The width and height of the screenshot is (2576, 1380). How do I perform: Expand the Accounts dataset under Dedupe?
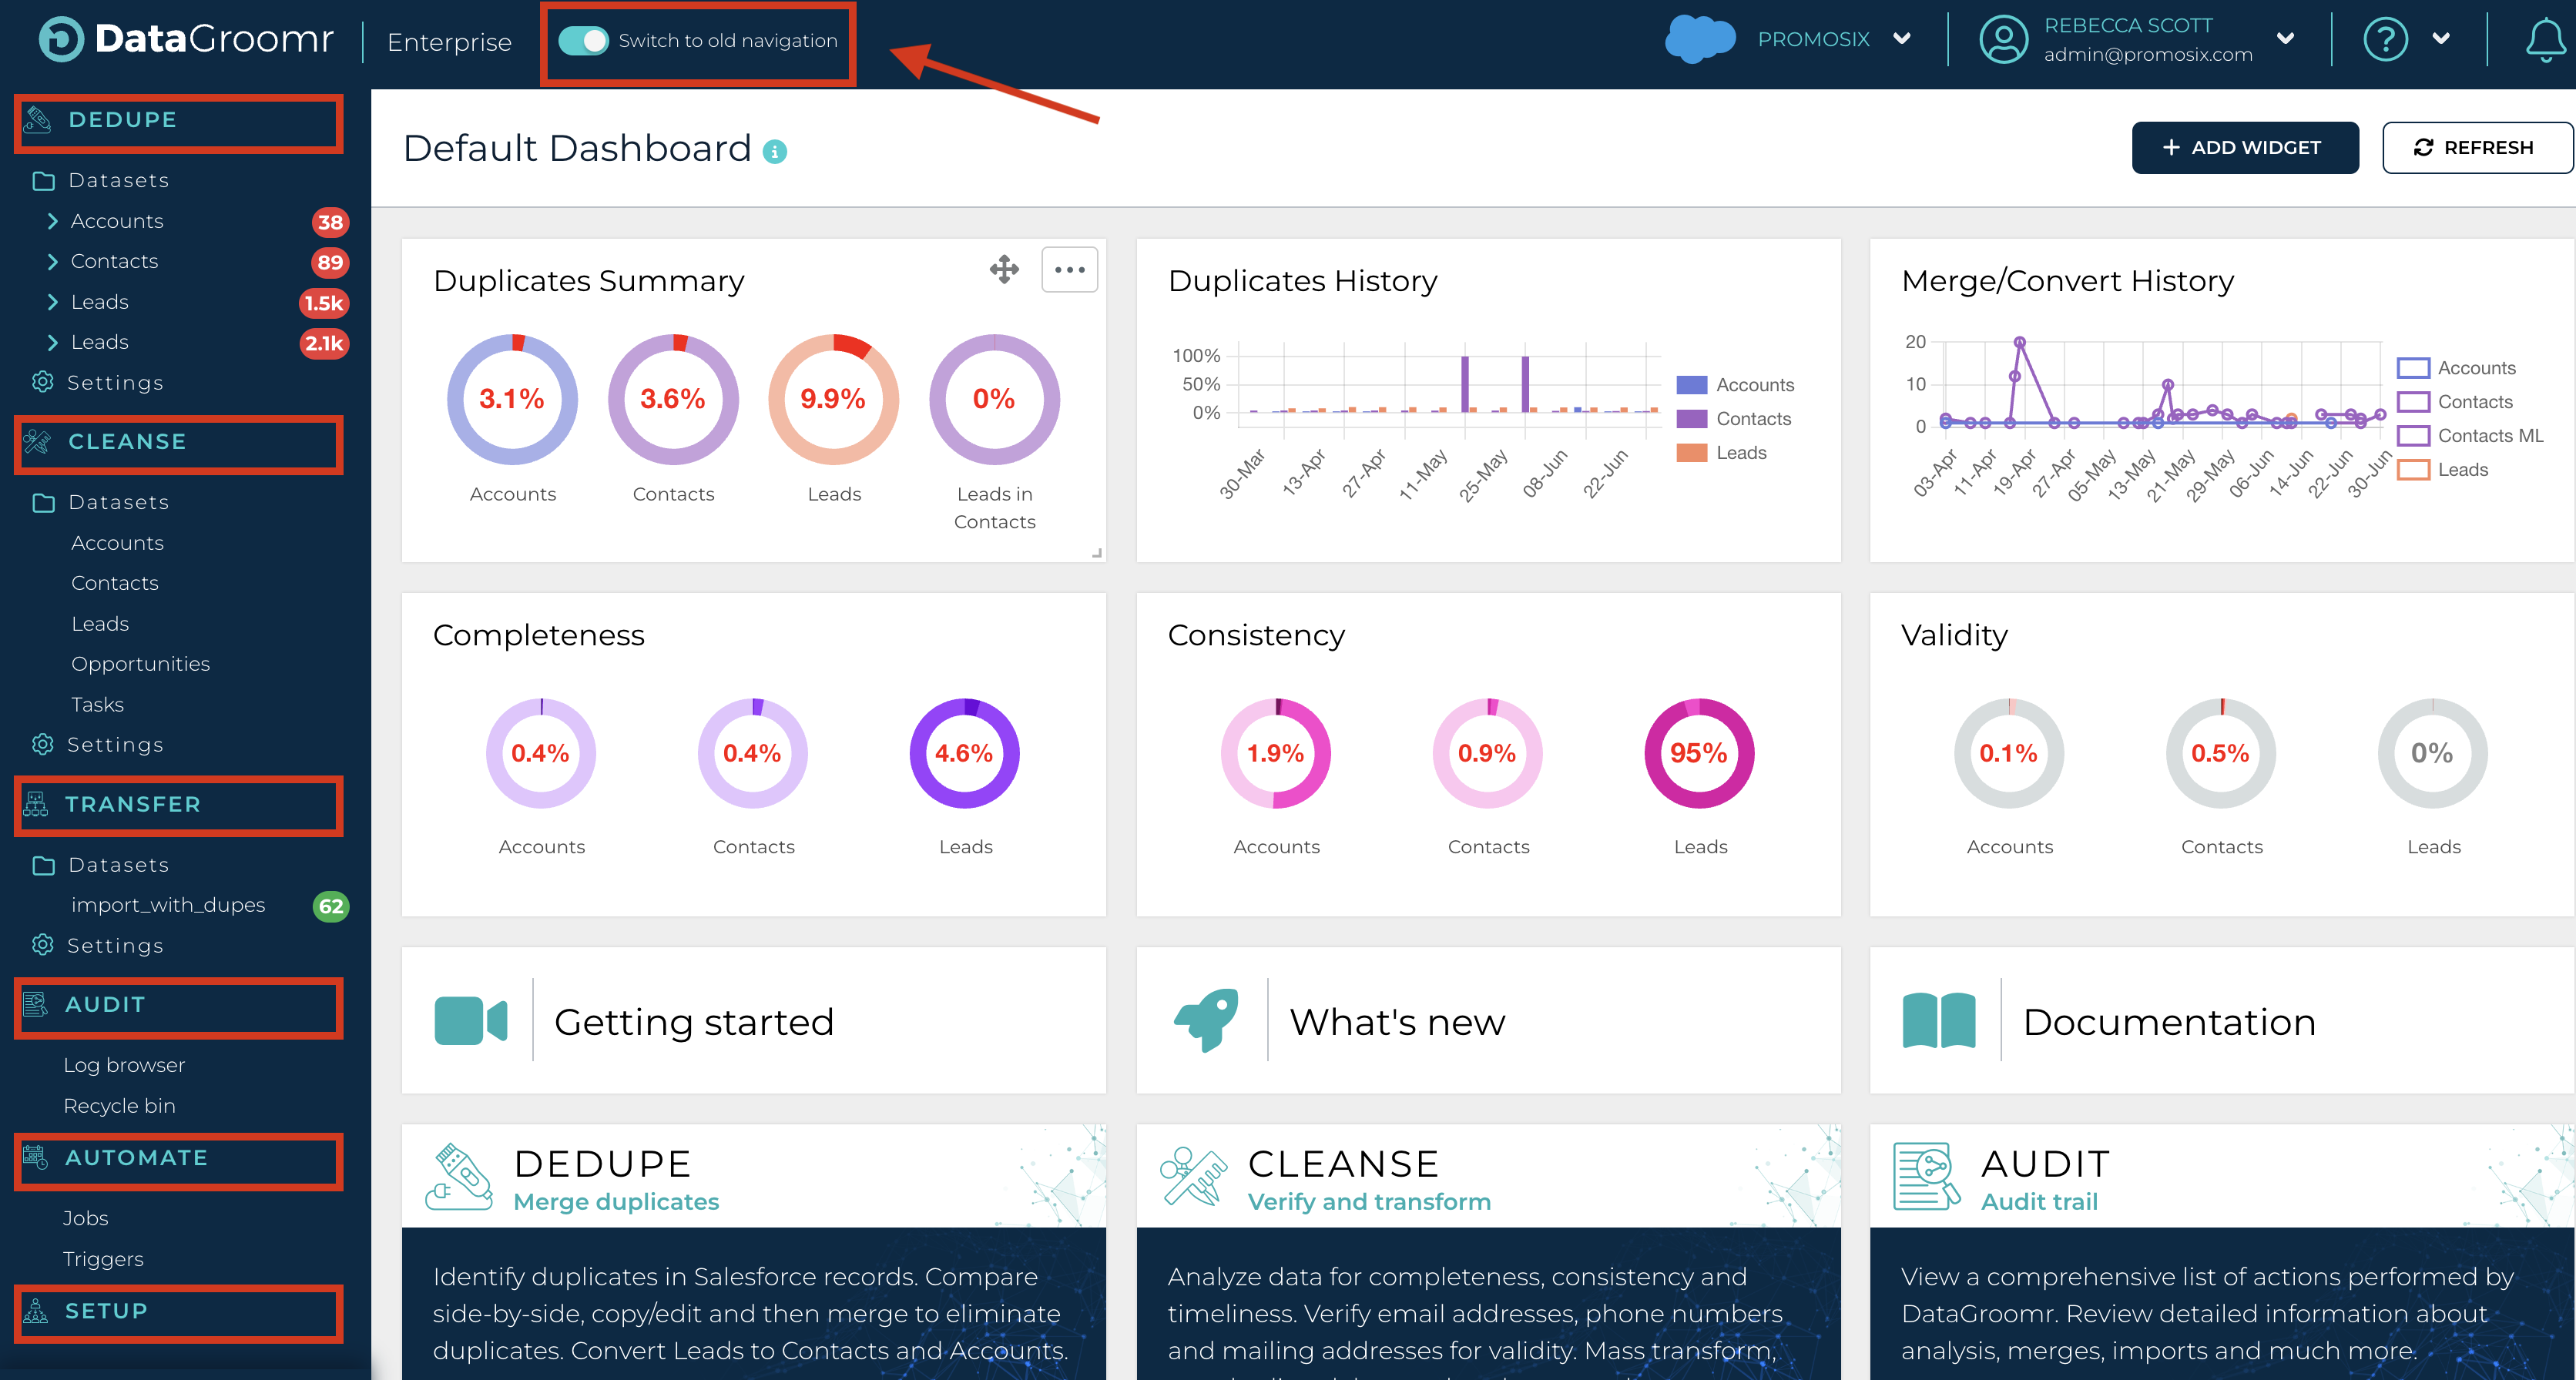click(53, 221)
